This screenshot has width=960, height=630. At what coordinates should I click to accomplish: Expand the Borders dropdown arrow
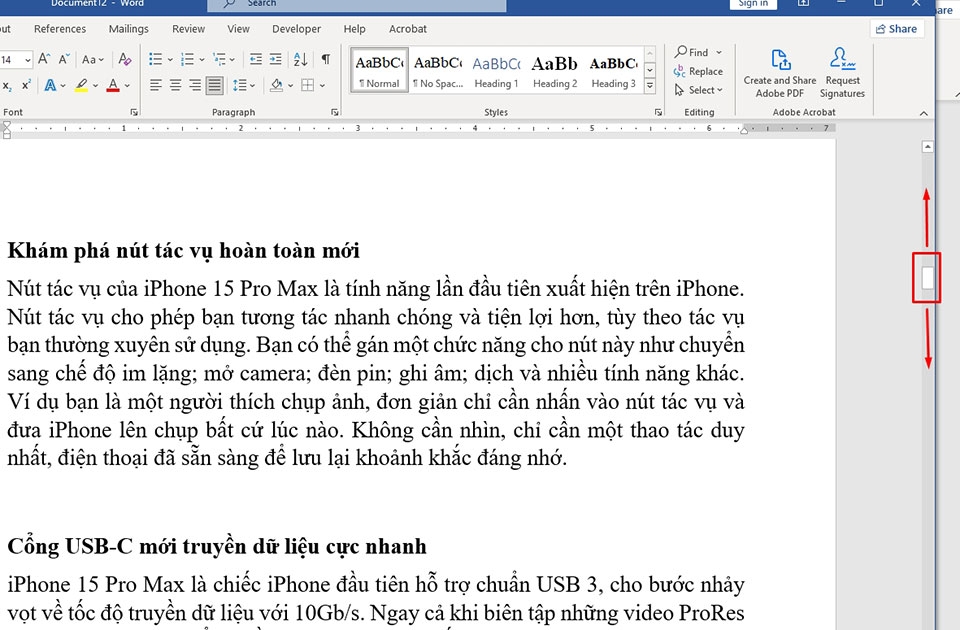[322, 86]
